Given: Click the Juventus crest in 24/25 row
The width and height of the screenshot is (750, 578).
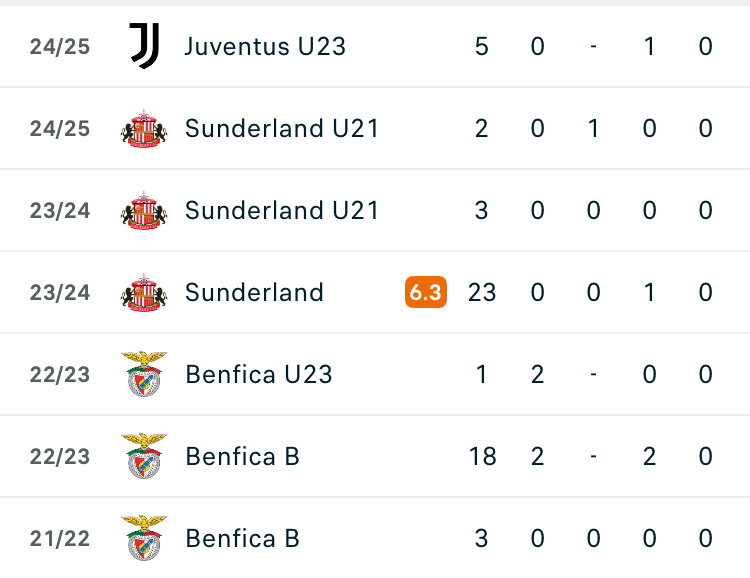Looking at the screenshot, I should (x=144, y=46).
